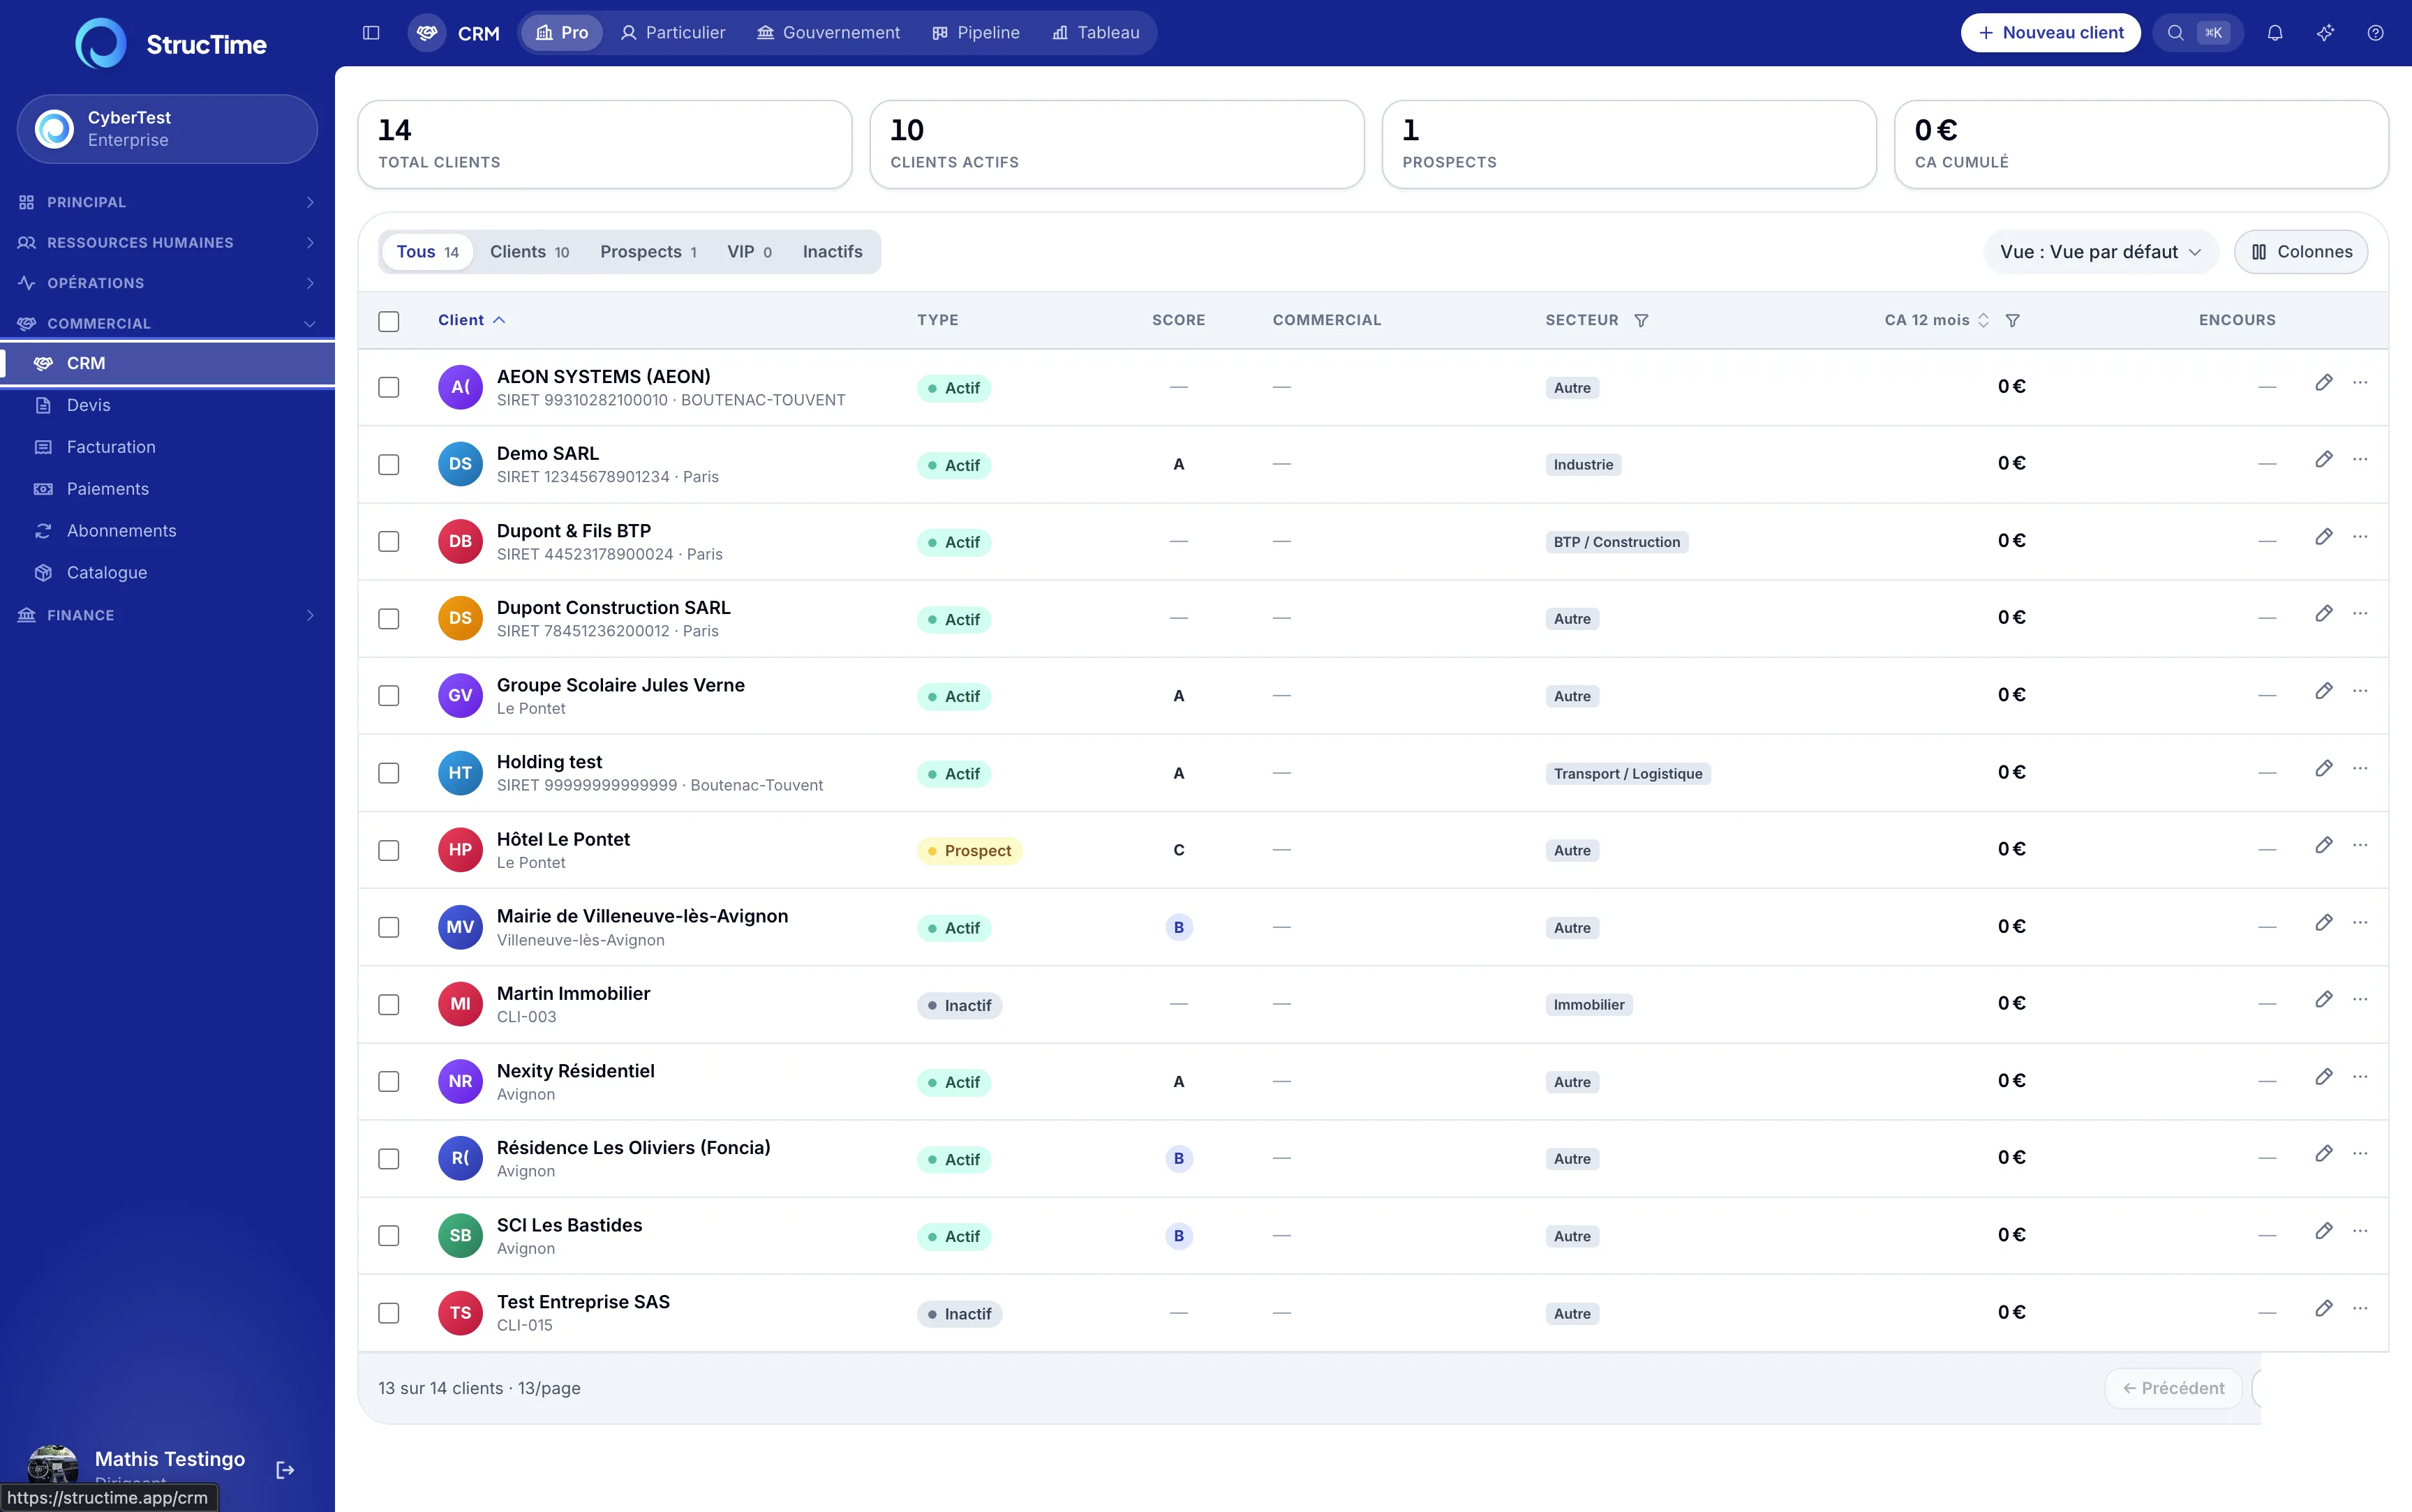Open more options for Hôtel Le Pontet
Image resolution: width=2412 pixels, height=1512 pixels.
[2360, 845]
